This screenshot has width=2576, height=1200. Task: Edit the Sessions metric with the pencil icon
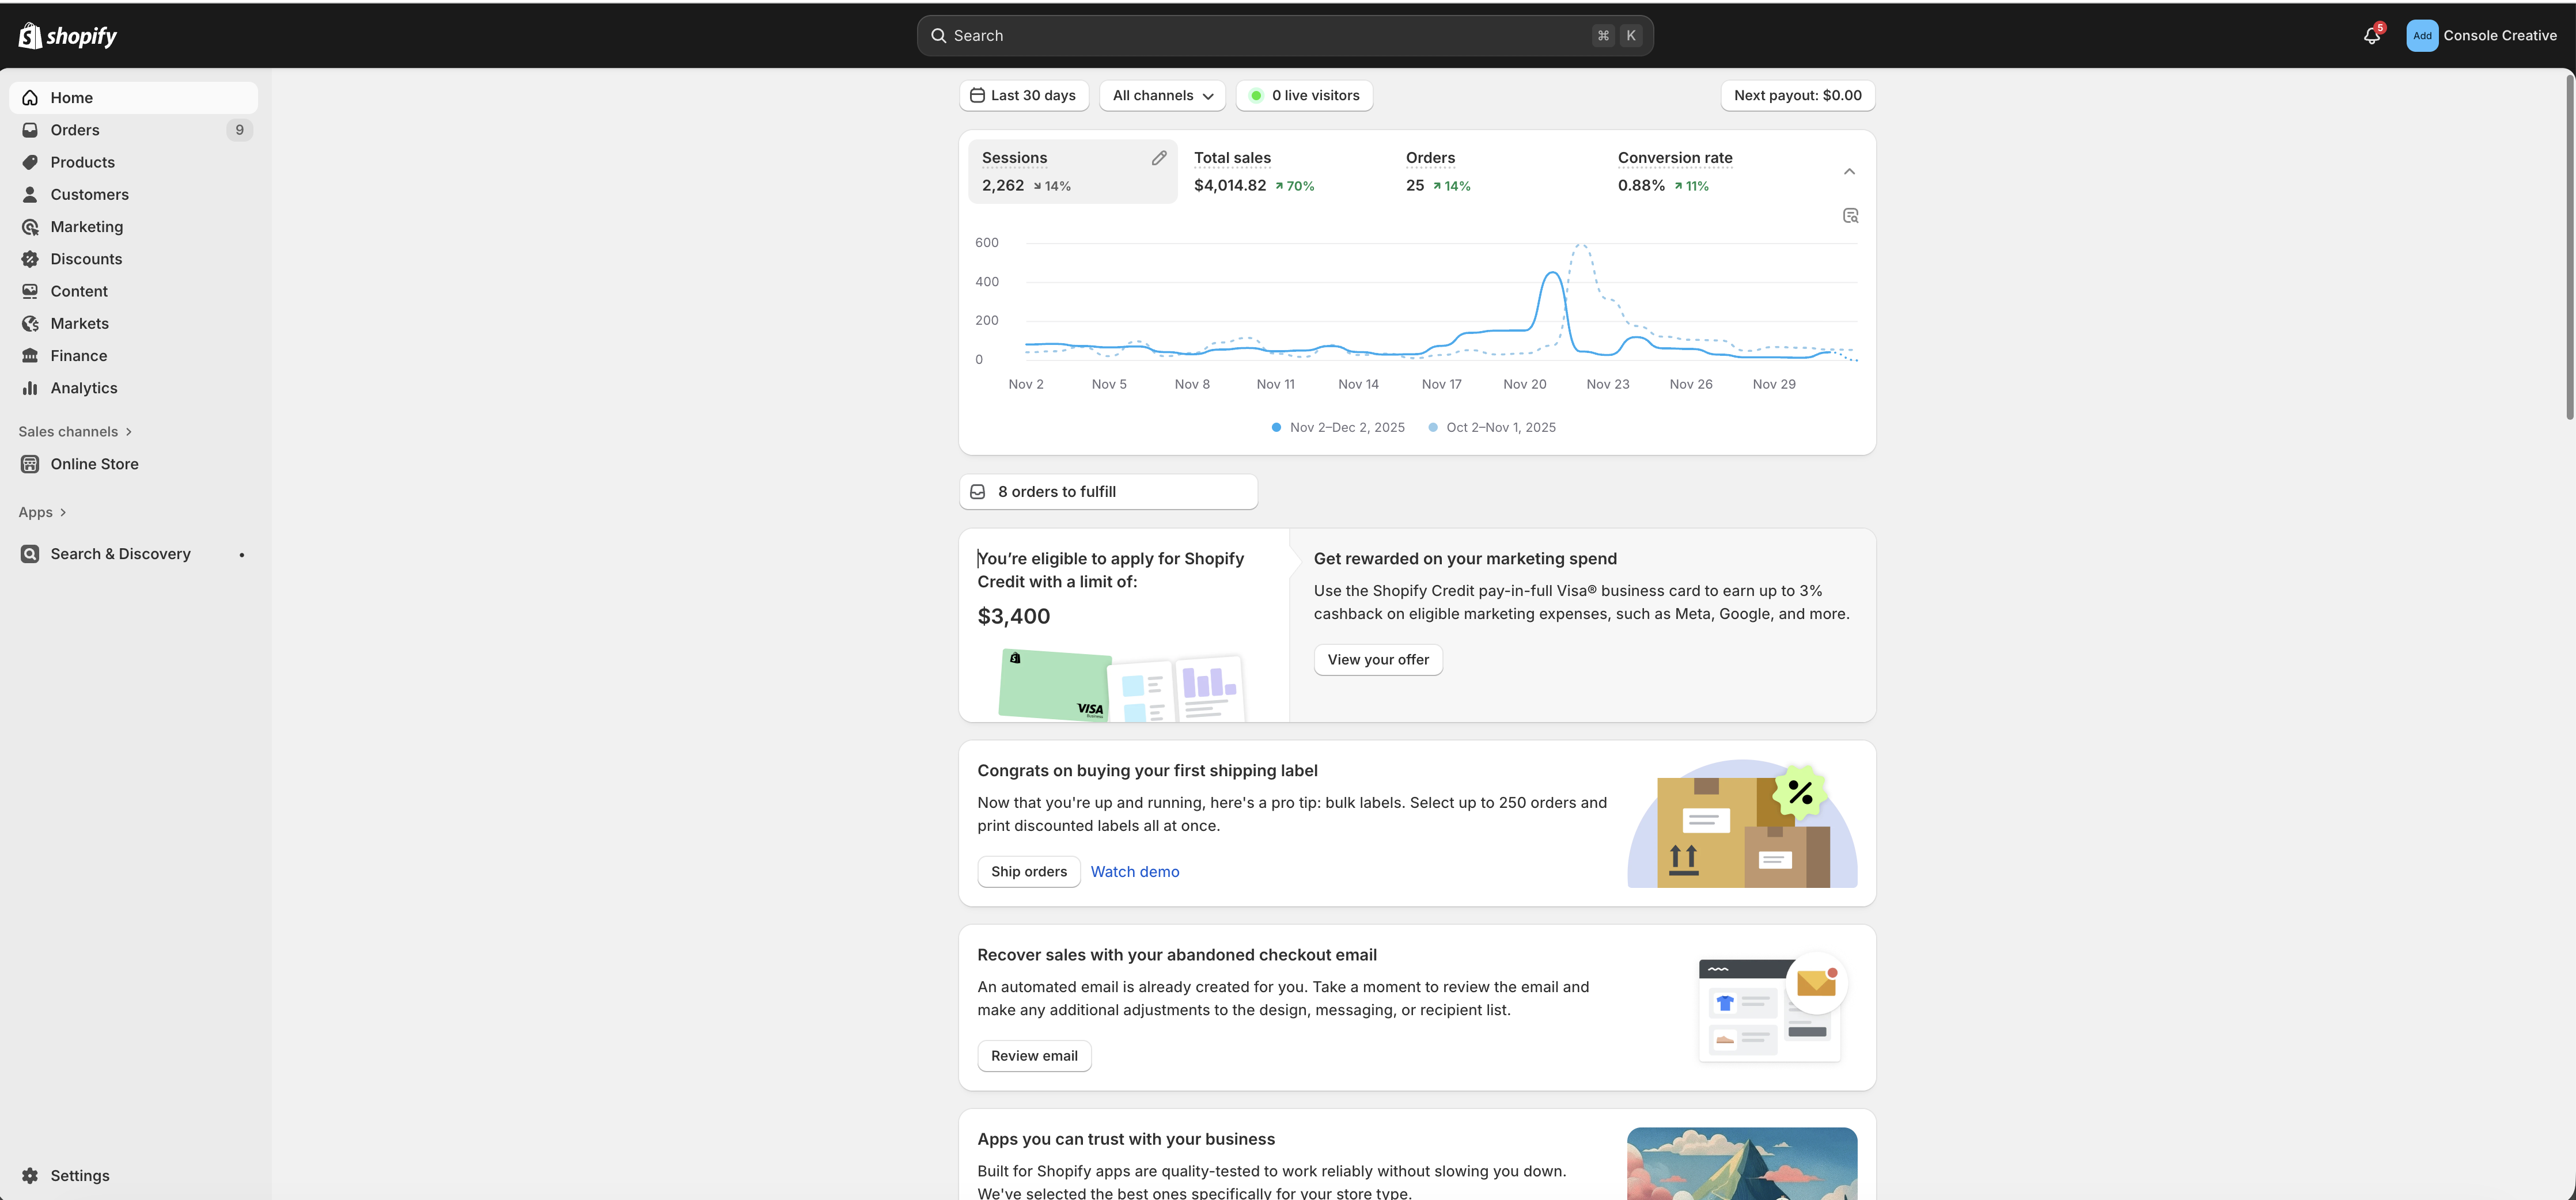coord(1159,157)
